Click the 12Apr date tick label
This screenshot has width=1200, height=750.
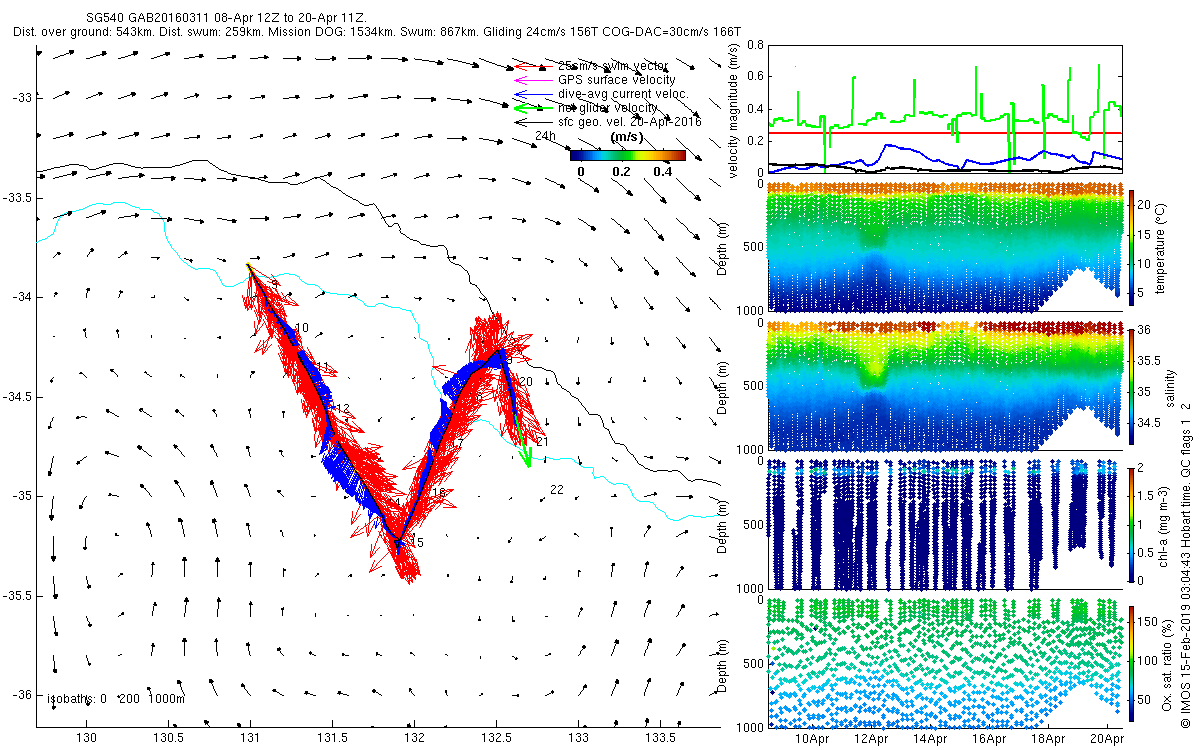click(873, 739)
